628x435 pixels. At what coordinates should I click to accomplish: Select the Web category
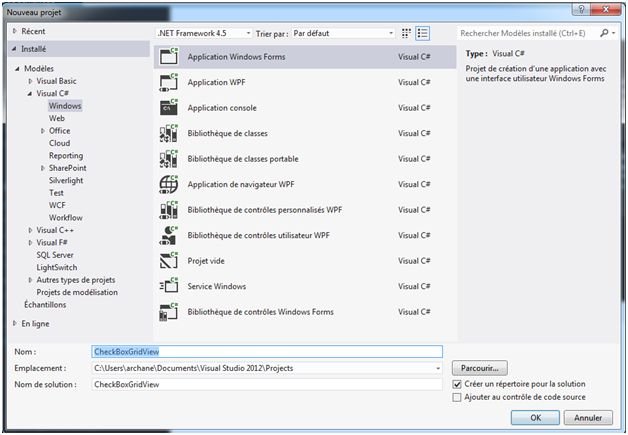pyautogui.click(x=57, y=118)
